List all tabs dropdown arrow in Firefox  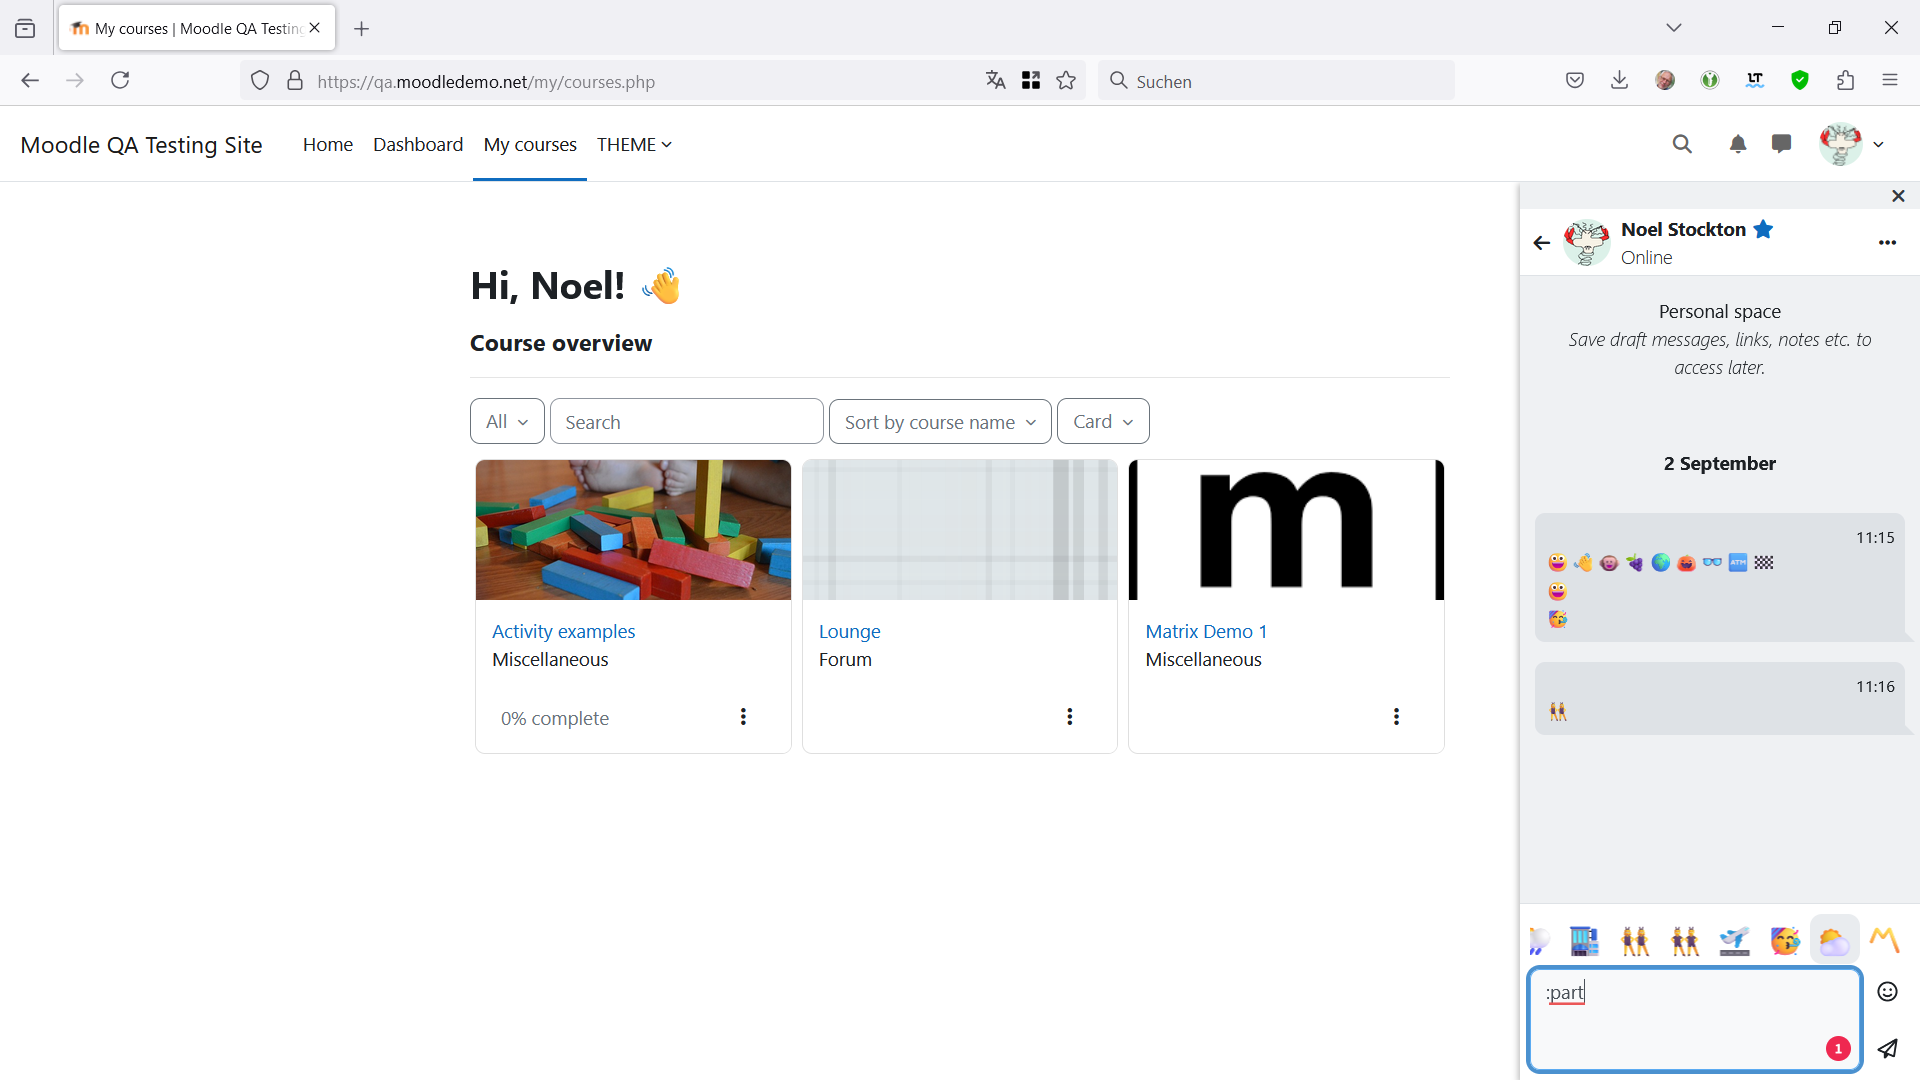pyautogui.click(x=1673, y=28)
